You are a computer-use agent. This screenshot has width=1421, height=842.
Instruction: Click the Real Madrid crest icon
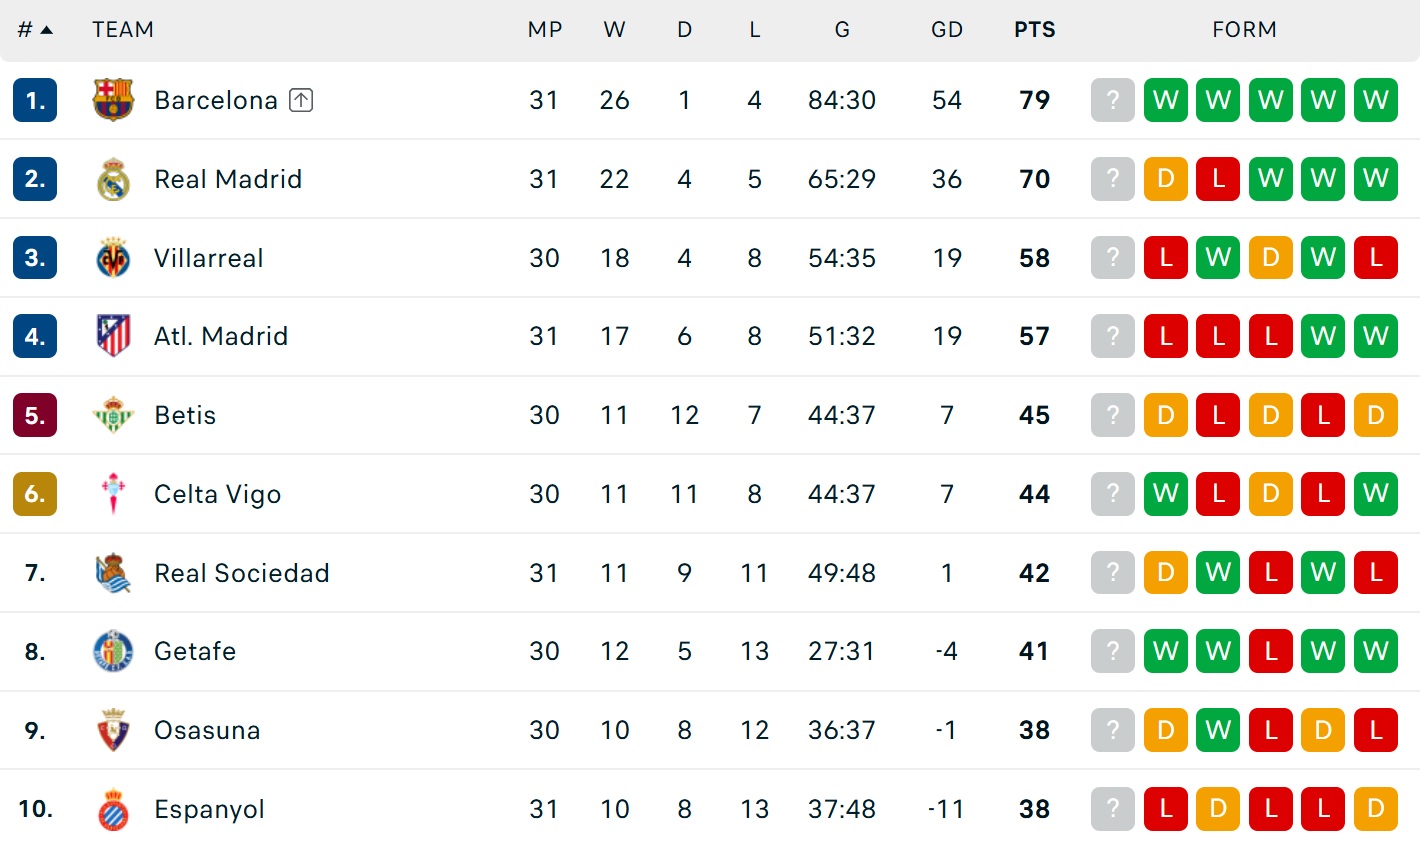pyautogui.click(x=113, y=179)
